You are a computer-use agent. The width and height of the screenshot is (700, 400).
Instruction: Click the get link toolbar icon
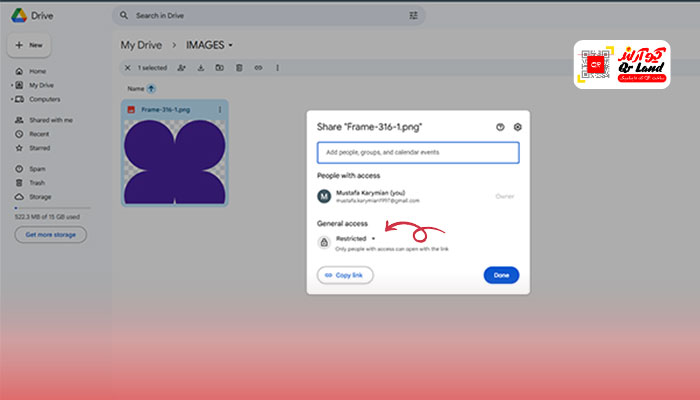pos(258,68)
